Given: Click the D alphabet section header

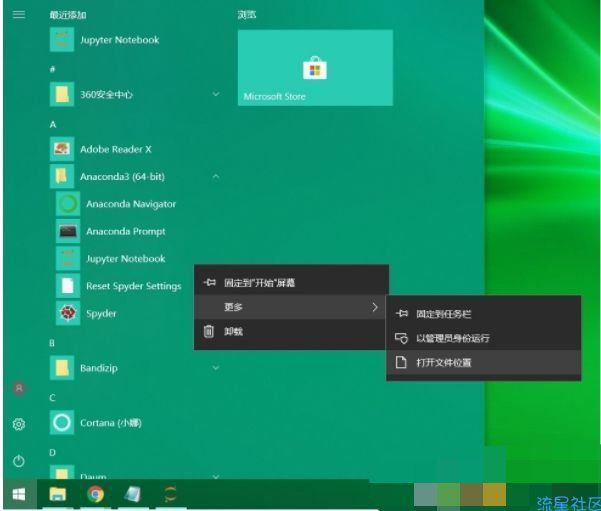Looking at the screenshot, I should pos(53,453).
